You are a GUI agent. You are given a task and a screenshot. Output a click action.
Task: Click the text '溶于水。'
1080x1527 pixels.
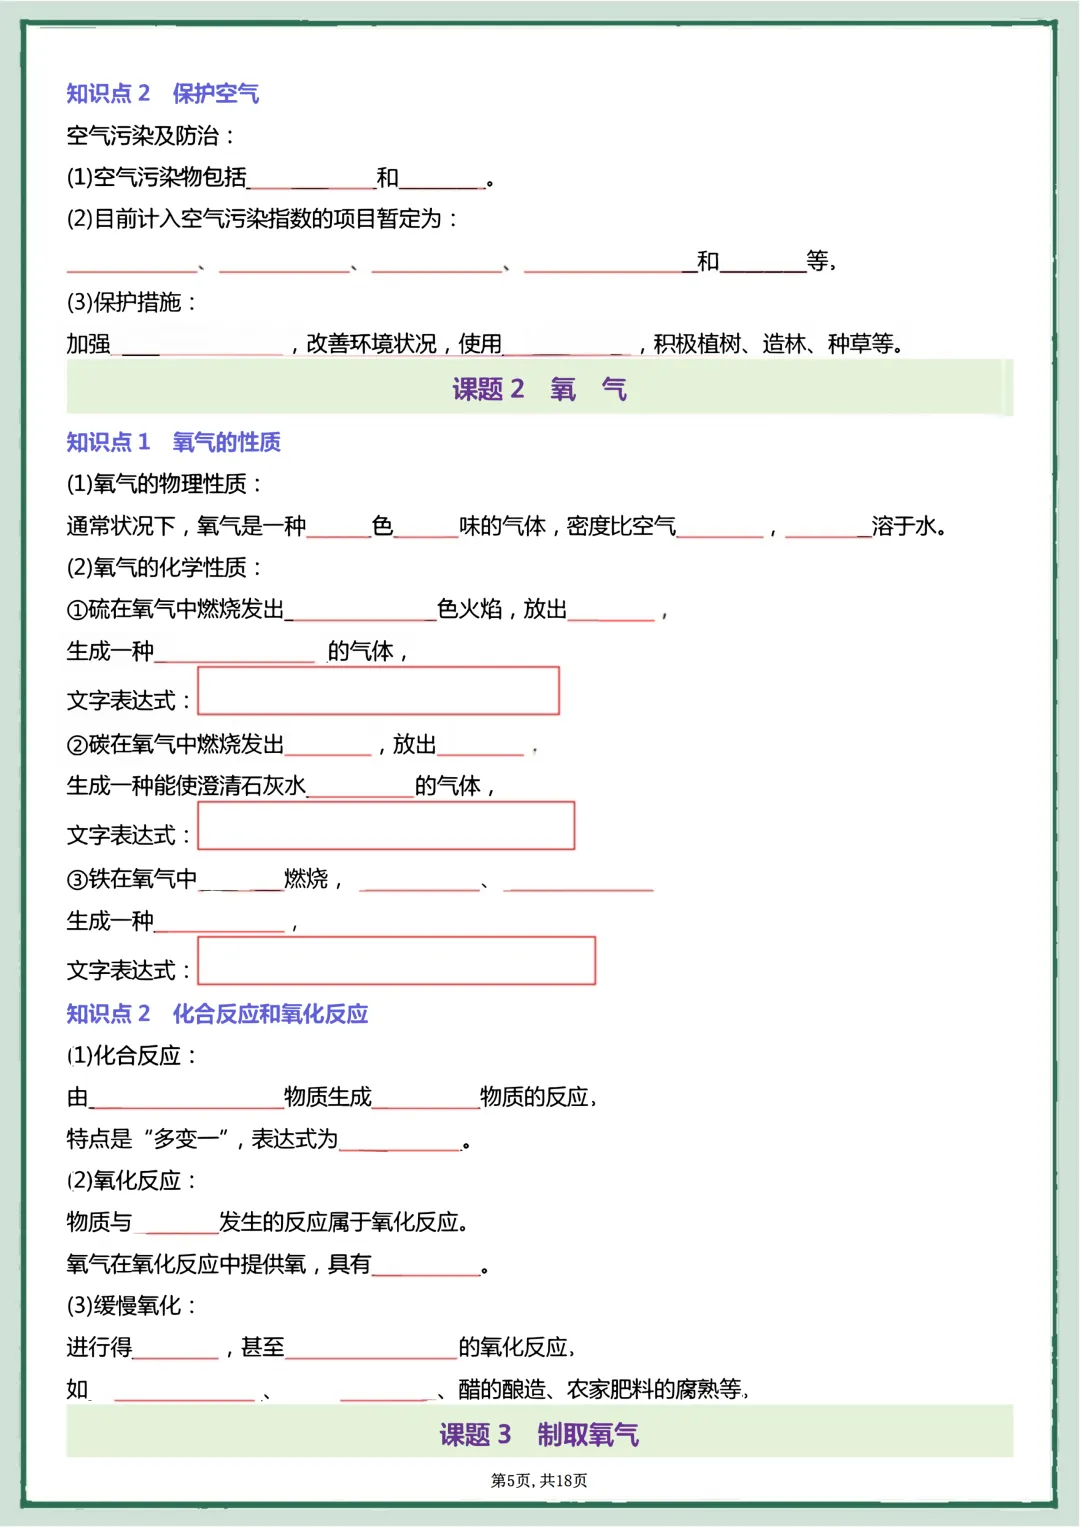tap(909, 526)
